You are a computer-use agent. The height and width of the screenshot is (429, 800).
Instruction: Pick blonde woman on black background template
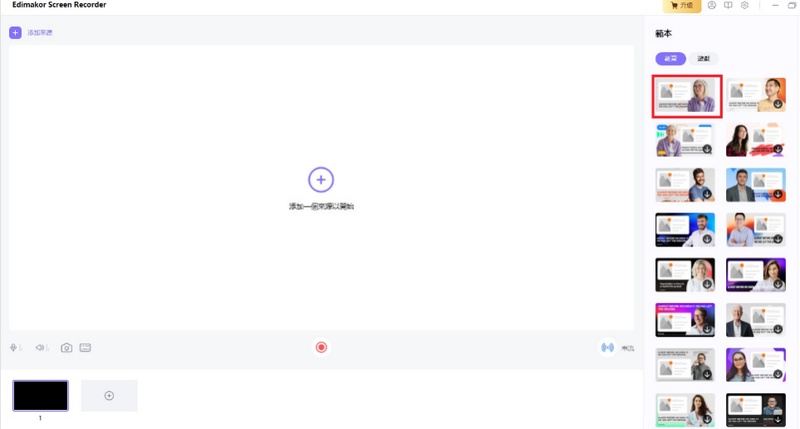[x=685, y=275]
